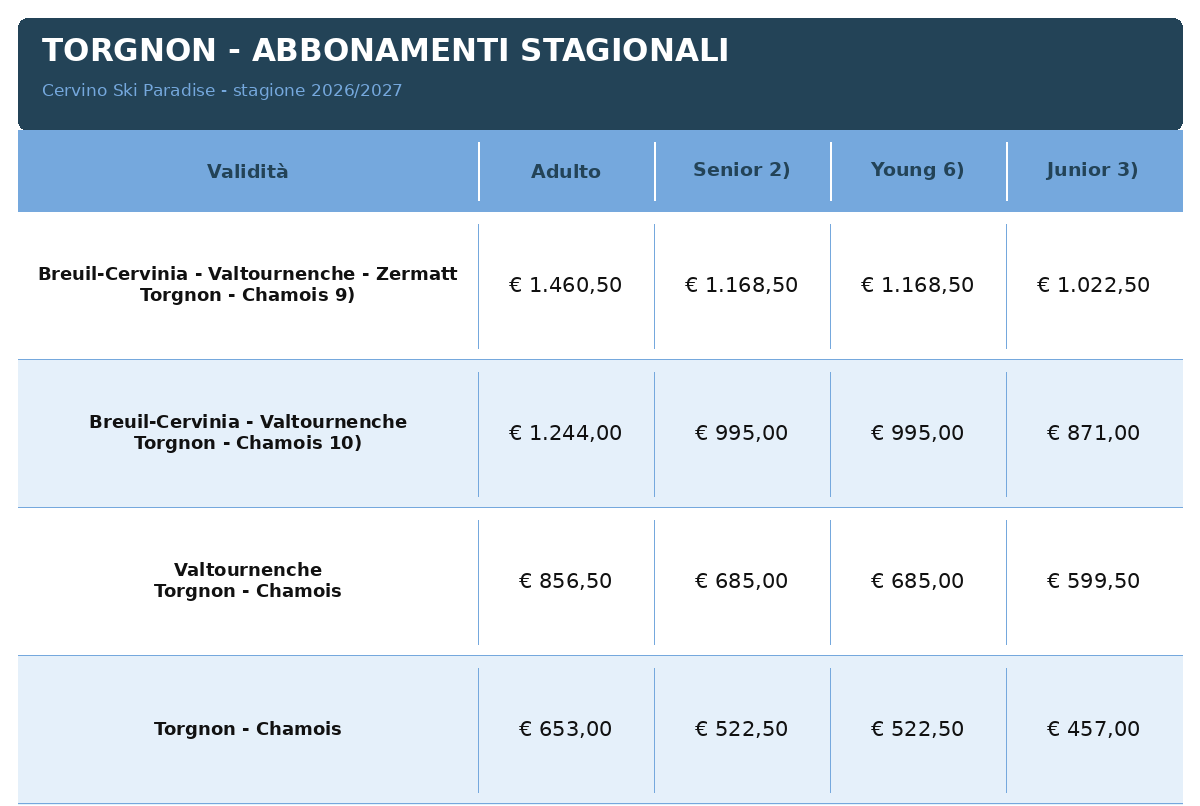Click the Validità column header
Image resolution: width=1200 pixels, height=806 pixels.
point(248,172)
